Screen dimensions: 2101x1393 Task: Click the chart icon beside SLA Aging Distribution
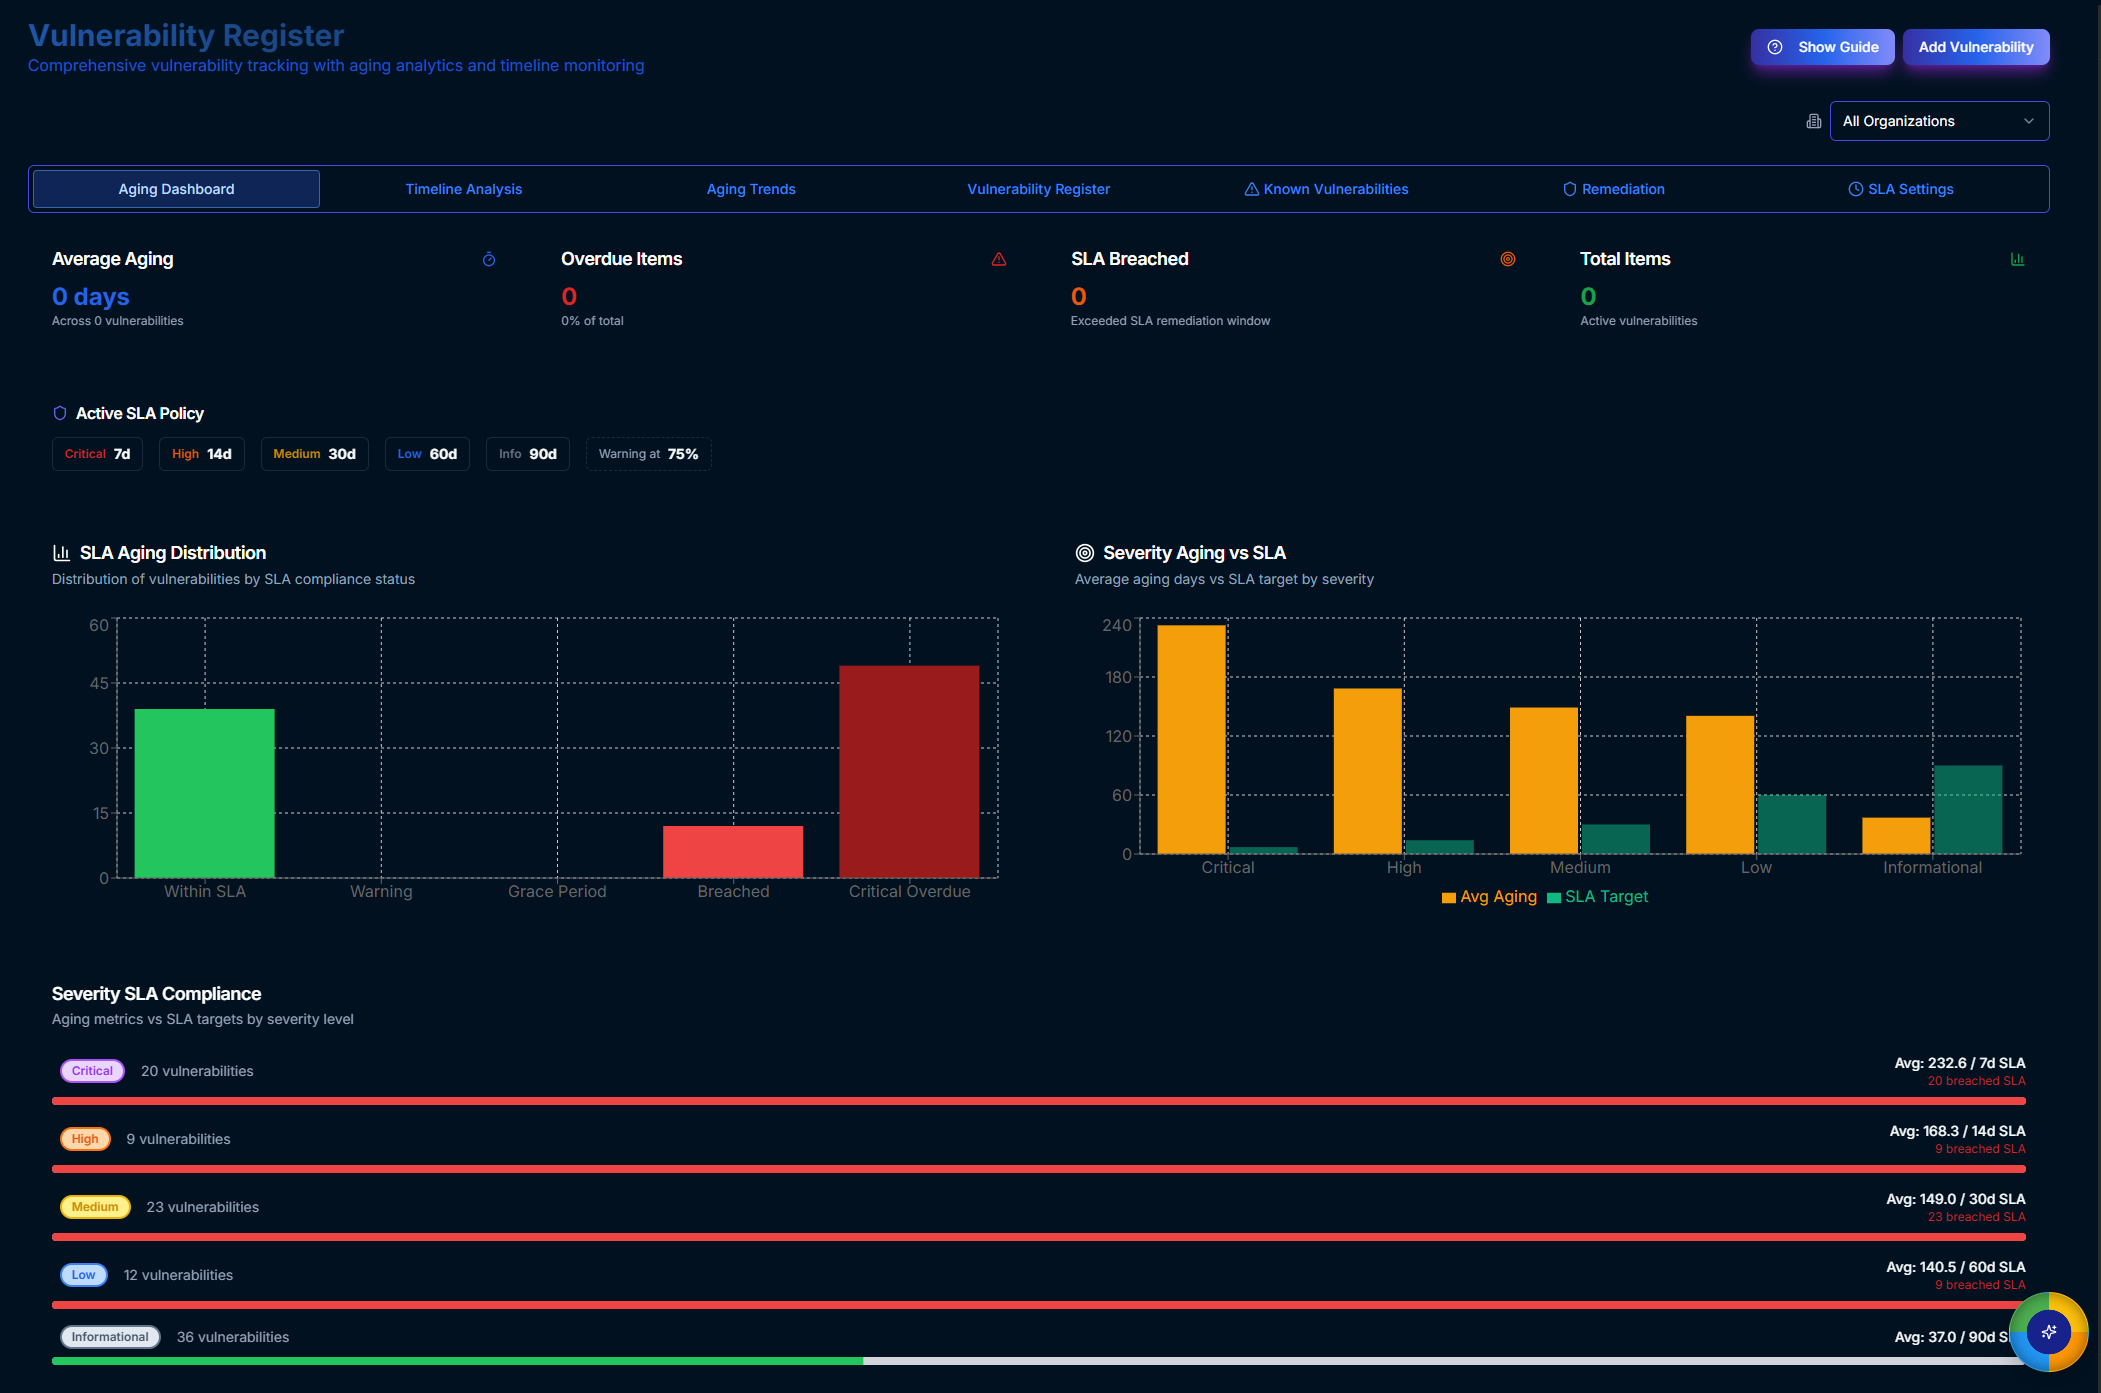(x=61, y=553)
